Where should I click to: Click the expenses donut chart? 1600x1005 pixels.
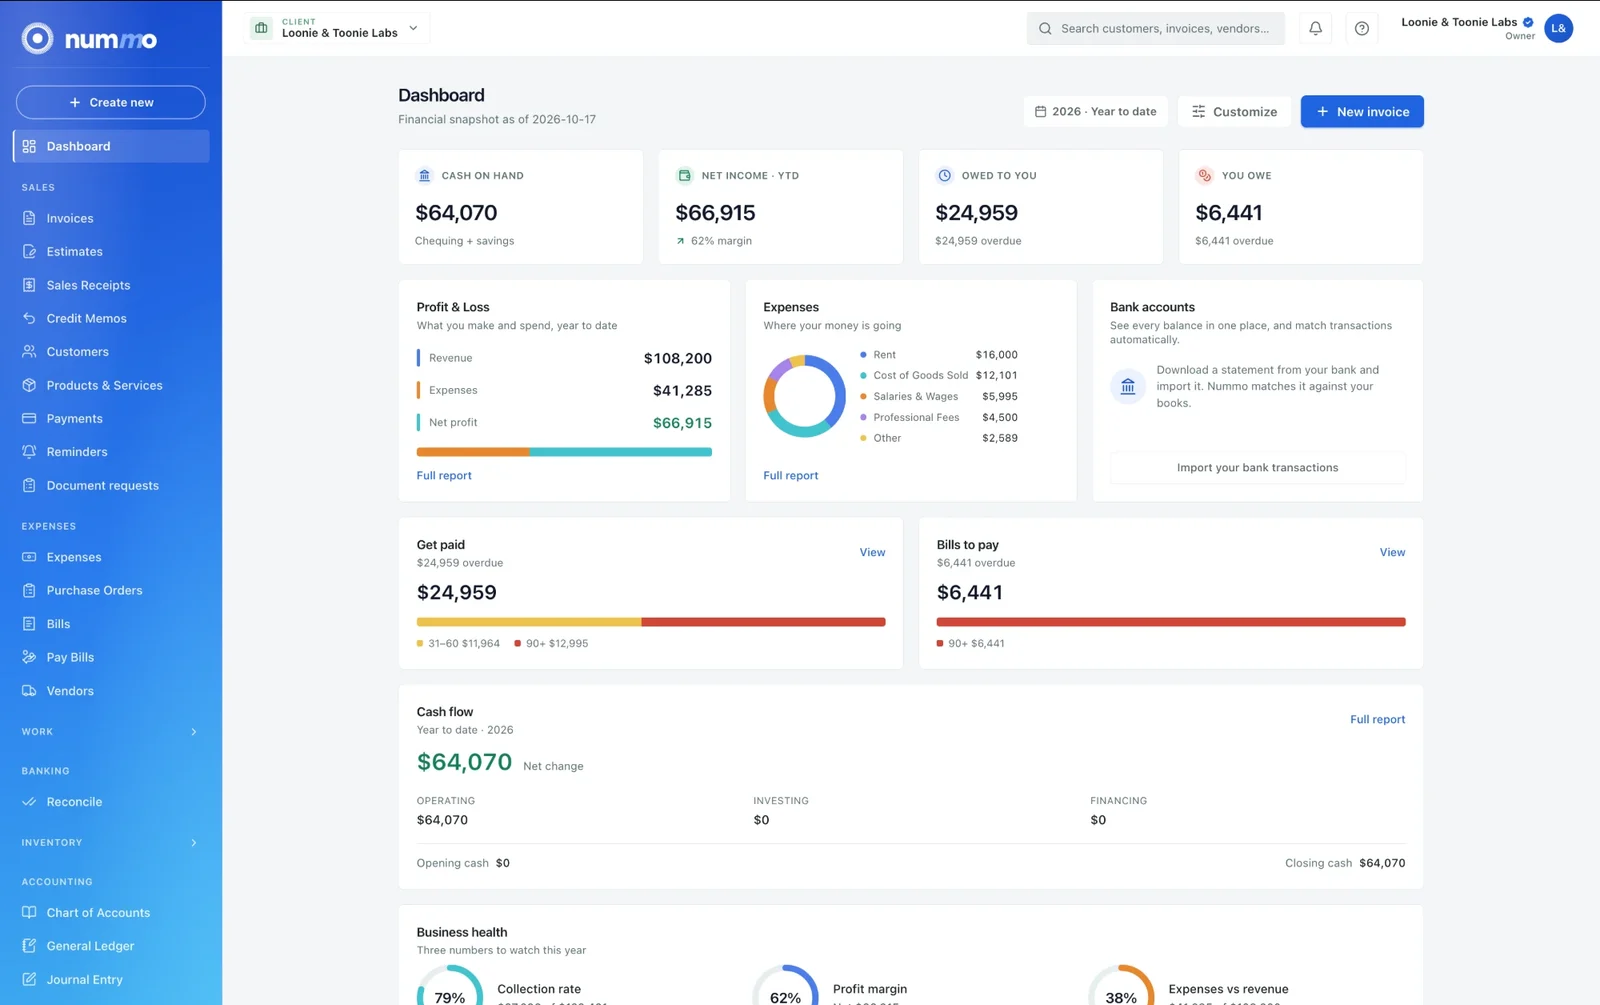click(804, 396)
